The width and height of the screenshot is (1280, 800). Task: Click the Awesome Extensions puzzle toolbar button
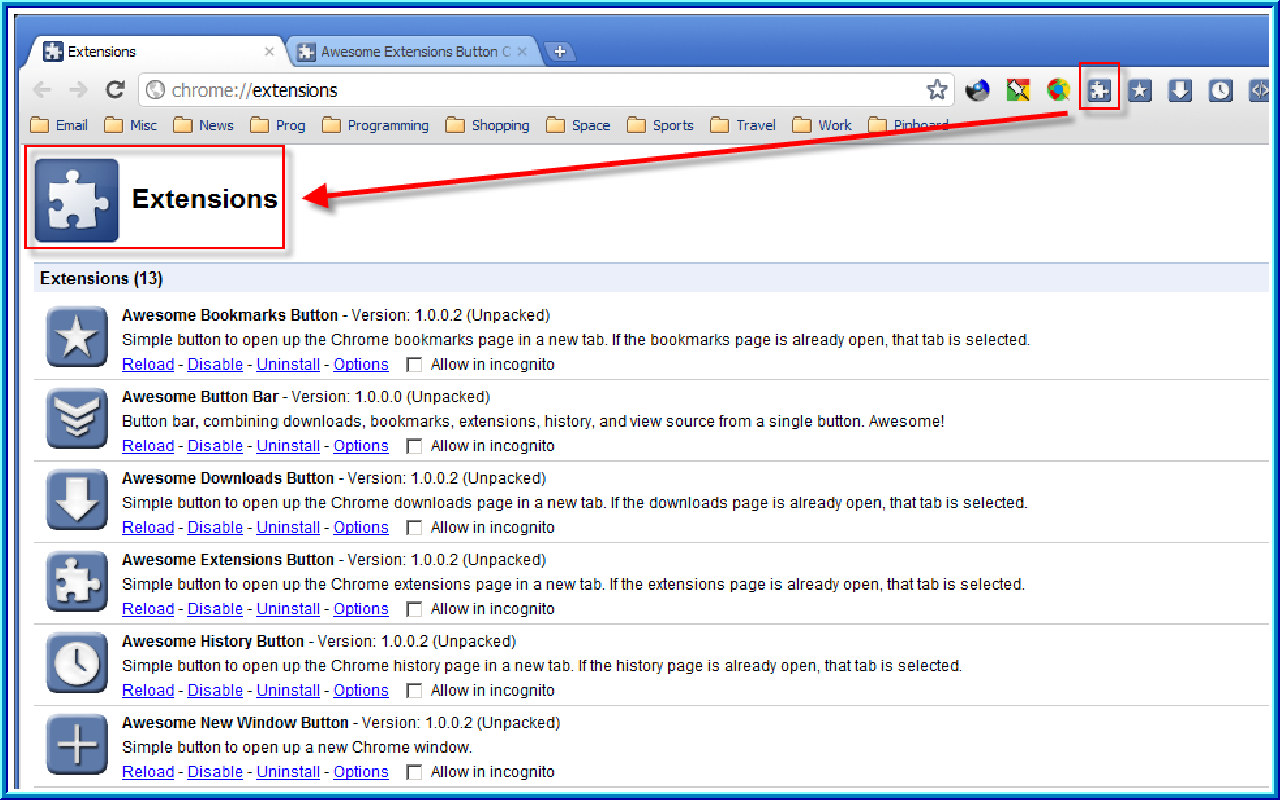[1099, 90]
